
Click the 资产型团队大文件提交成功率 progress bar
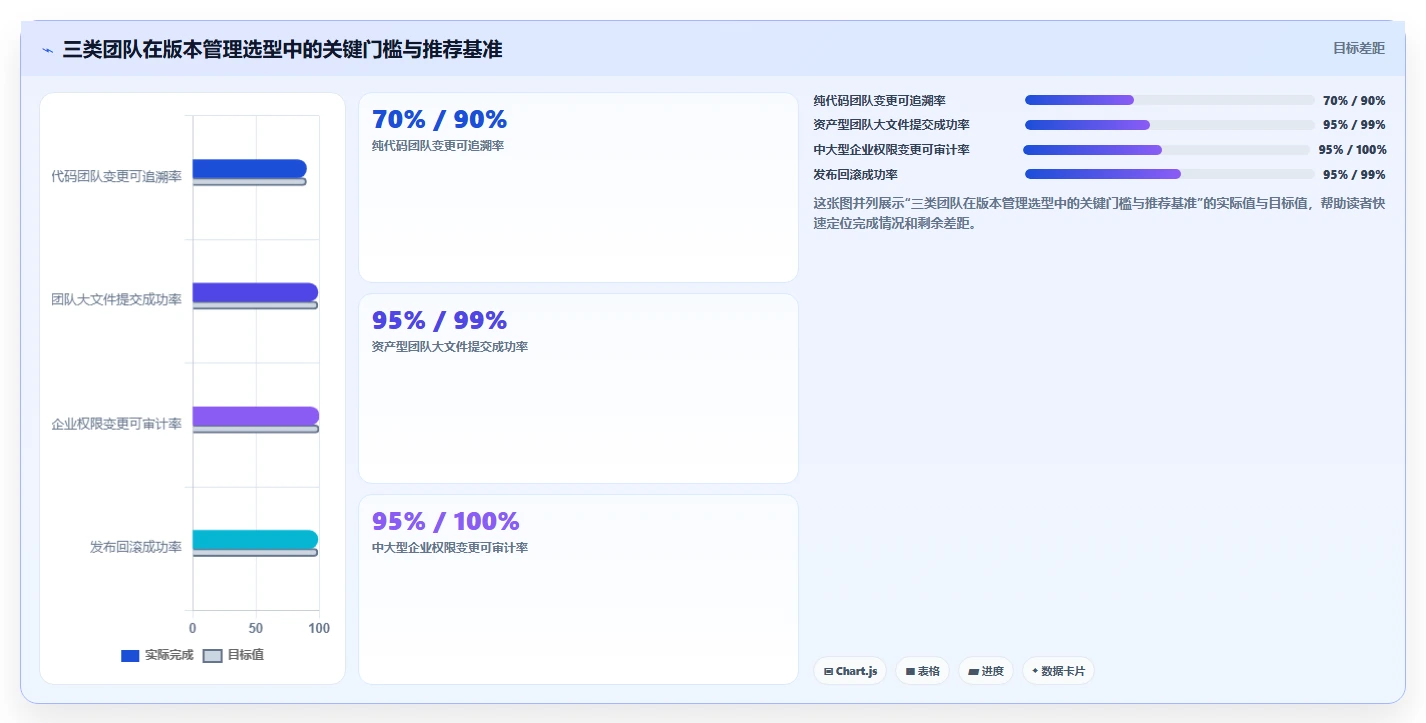(1170, 125)
